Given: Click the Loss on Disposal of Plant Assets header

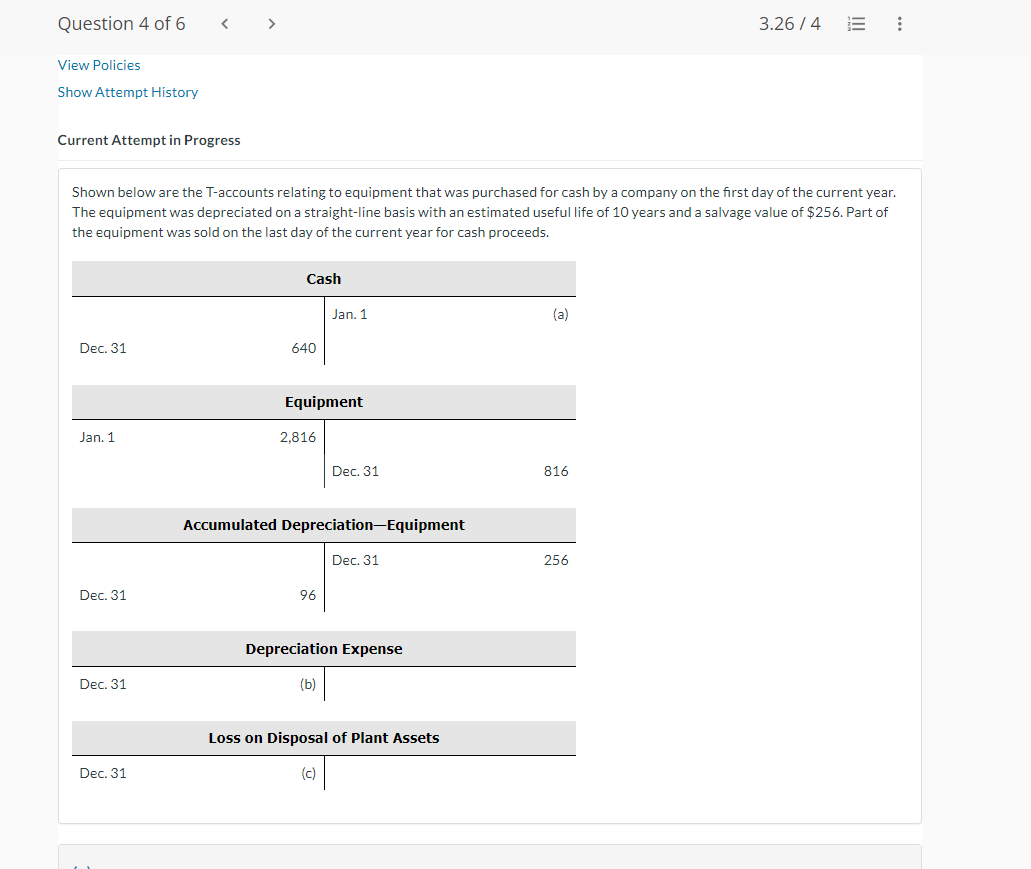Looking at the screenshot, I should (x=323, y=737).
